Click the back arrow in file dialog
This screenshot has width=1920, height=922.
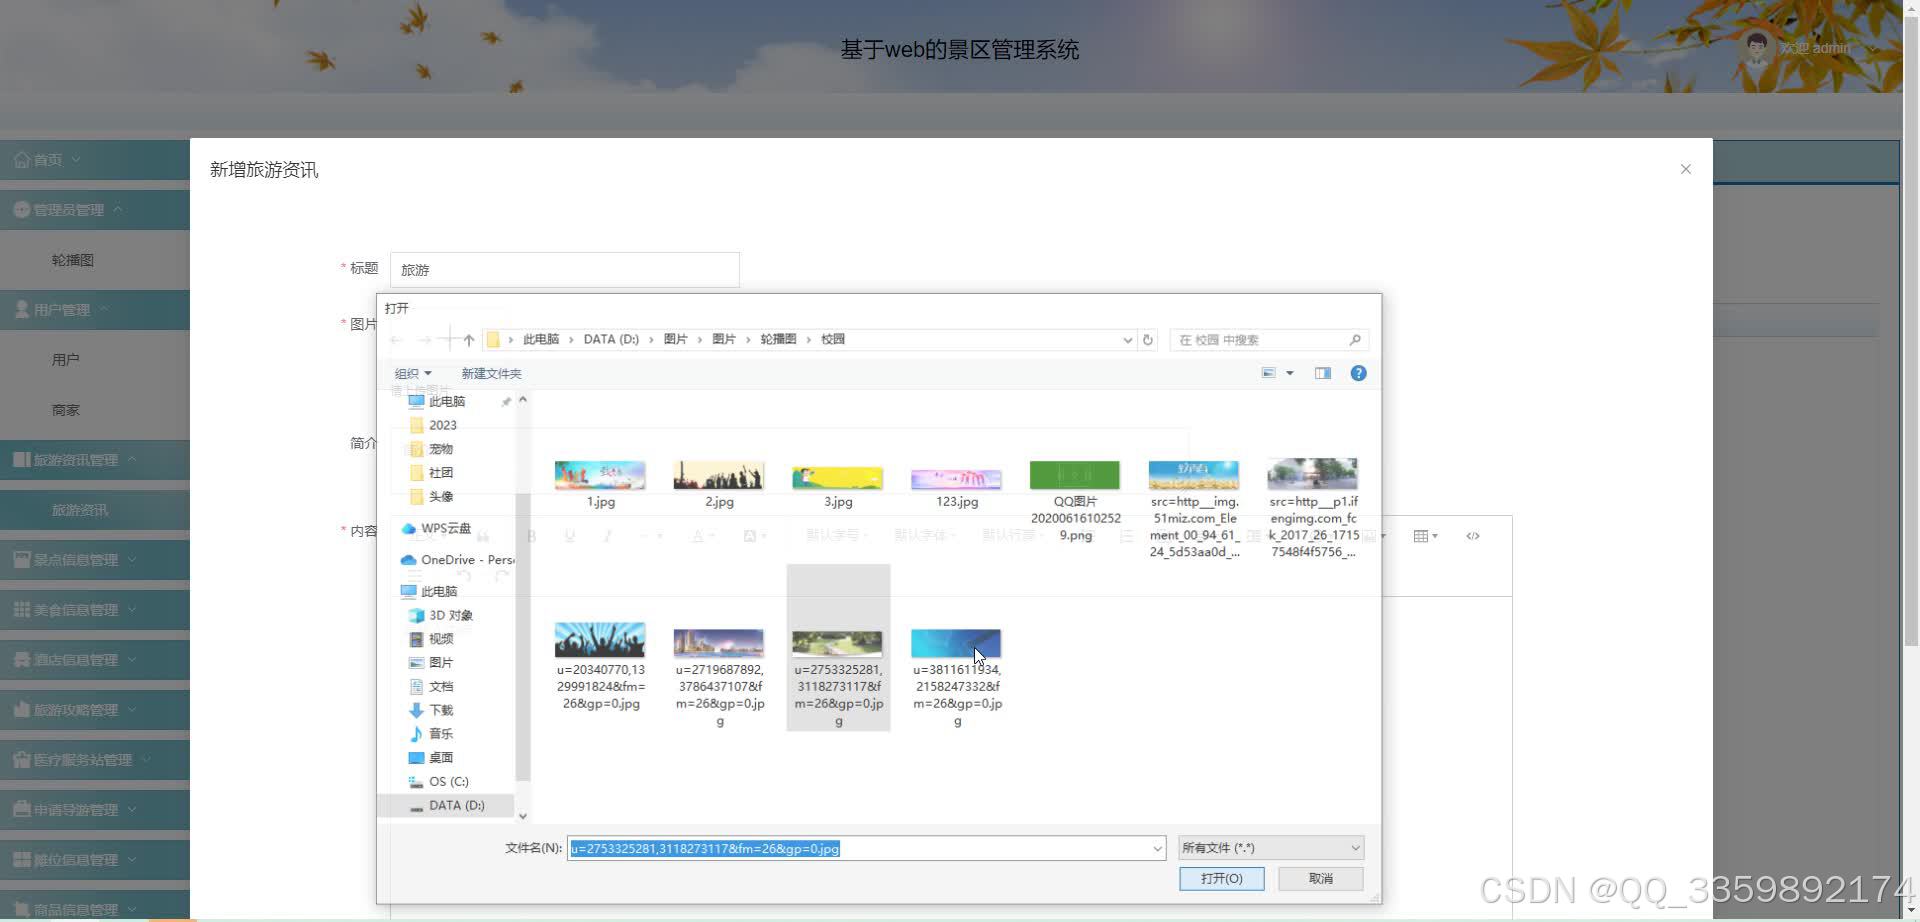point(396,340)
